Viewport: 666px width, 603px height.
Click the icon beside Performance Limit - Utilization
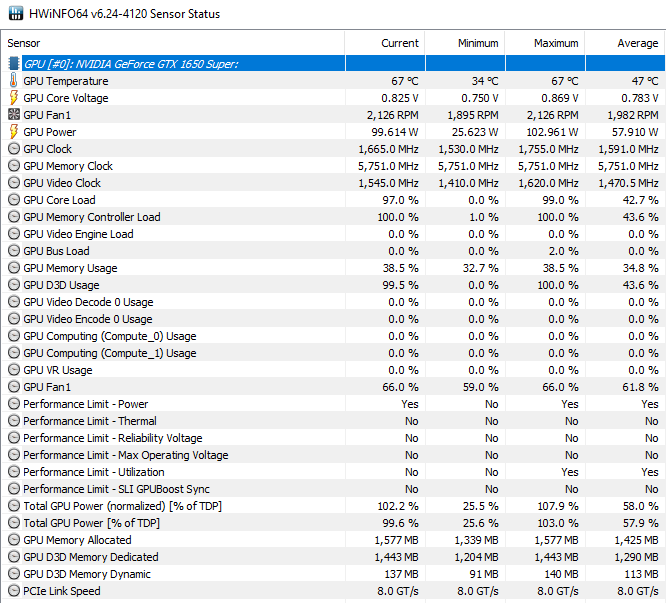pos(14,471)
